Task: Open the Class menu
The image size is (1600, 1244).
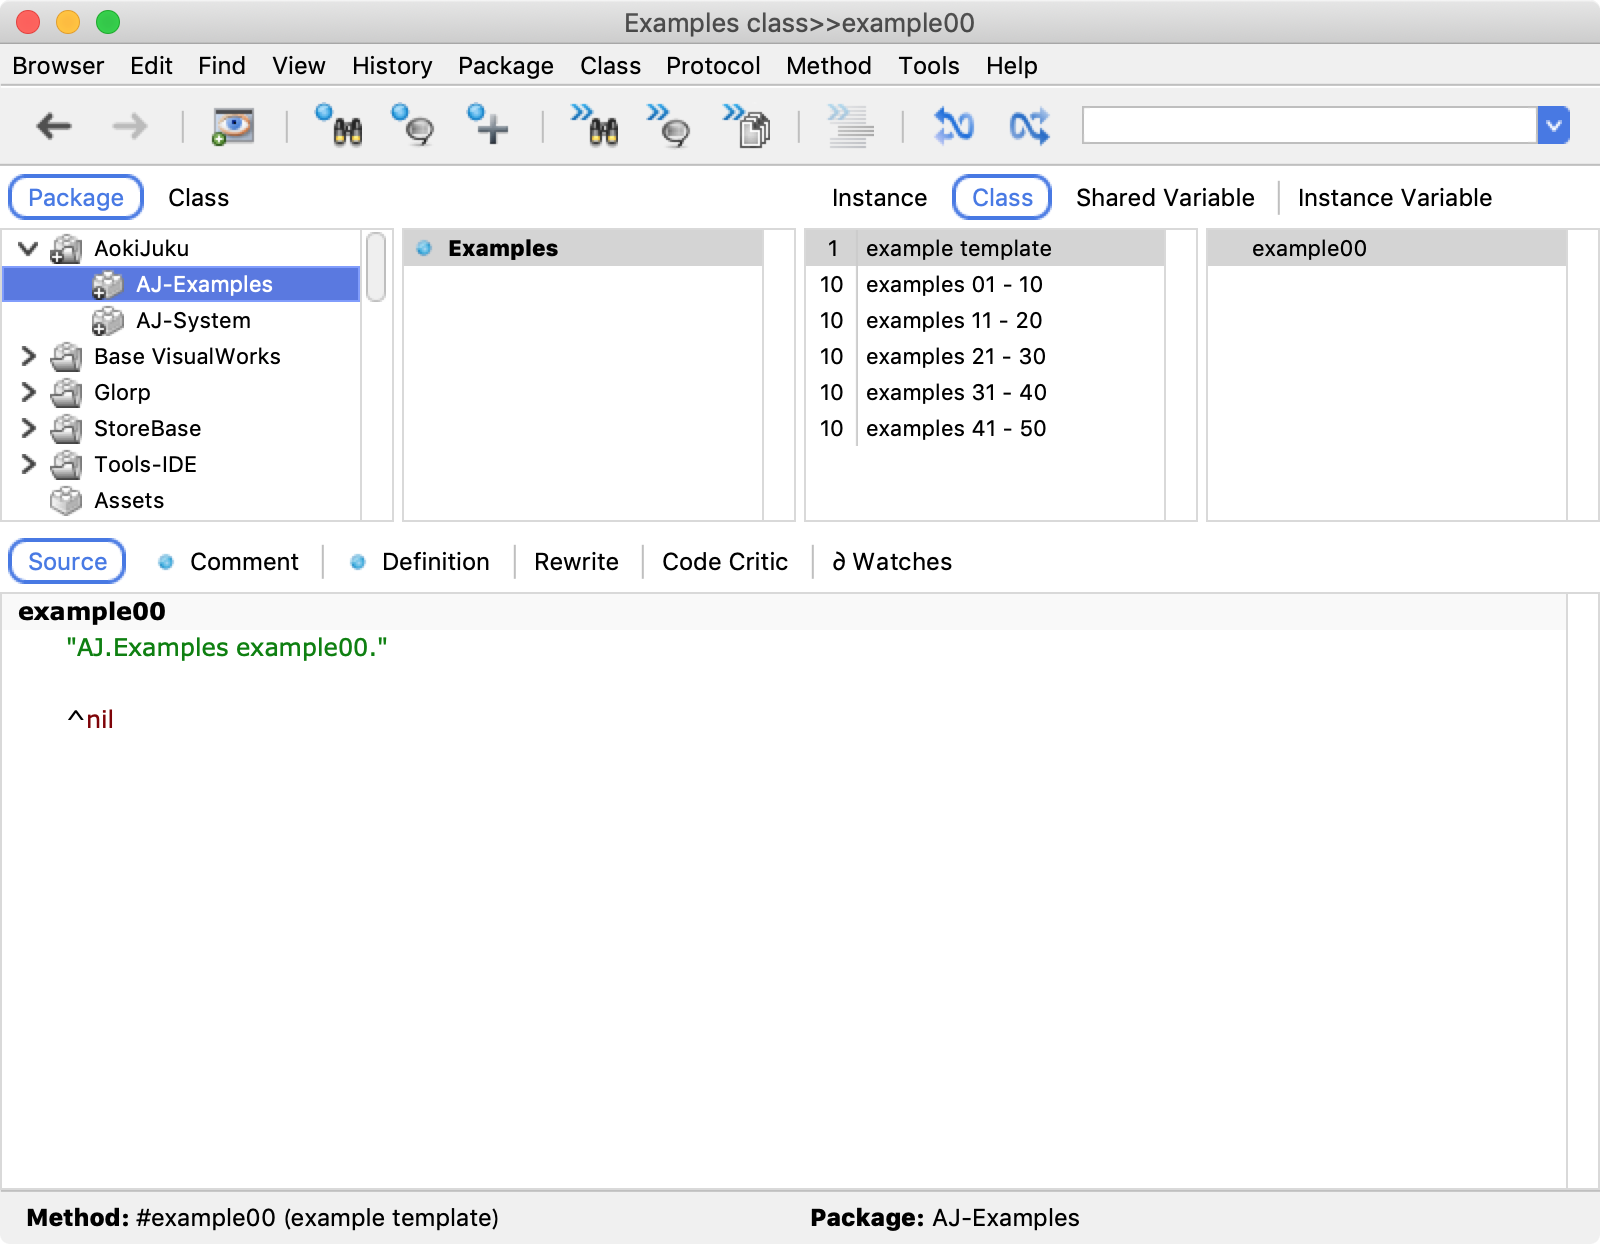Action: 610,66
